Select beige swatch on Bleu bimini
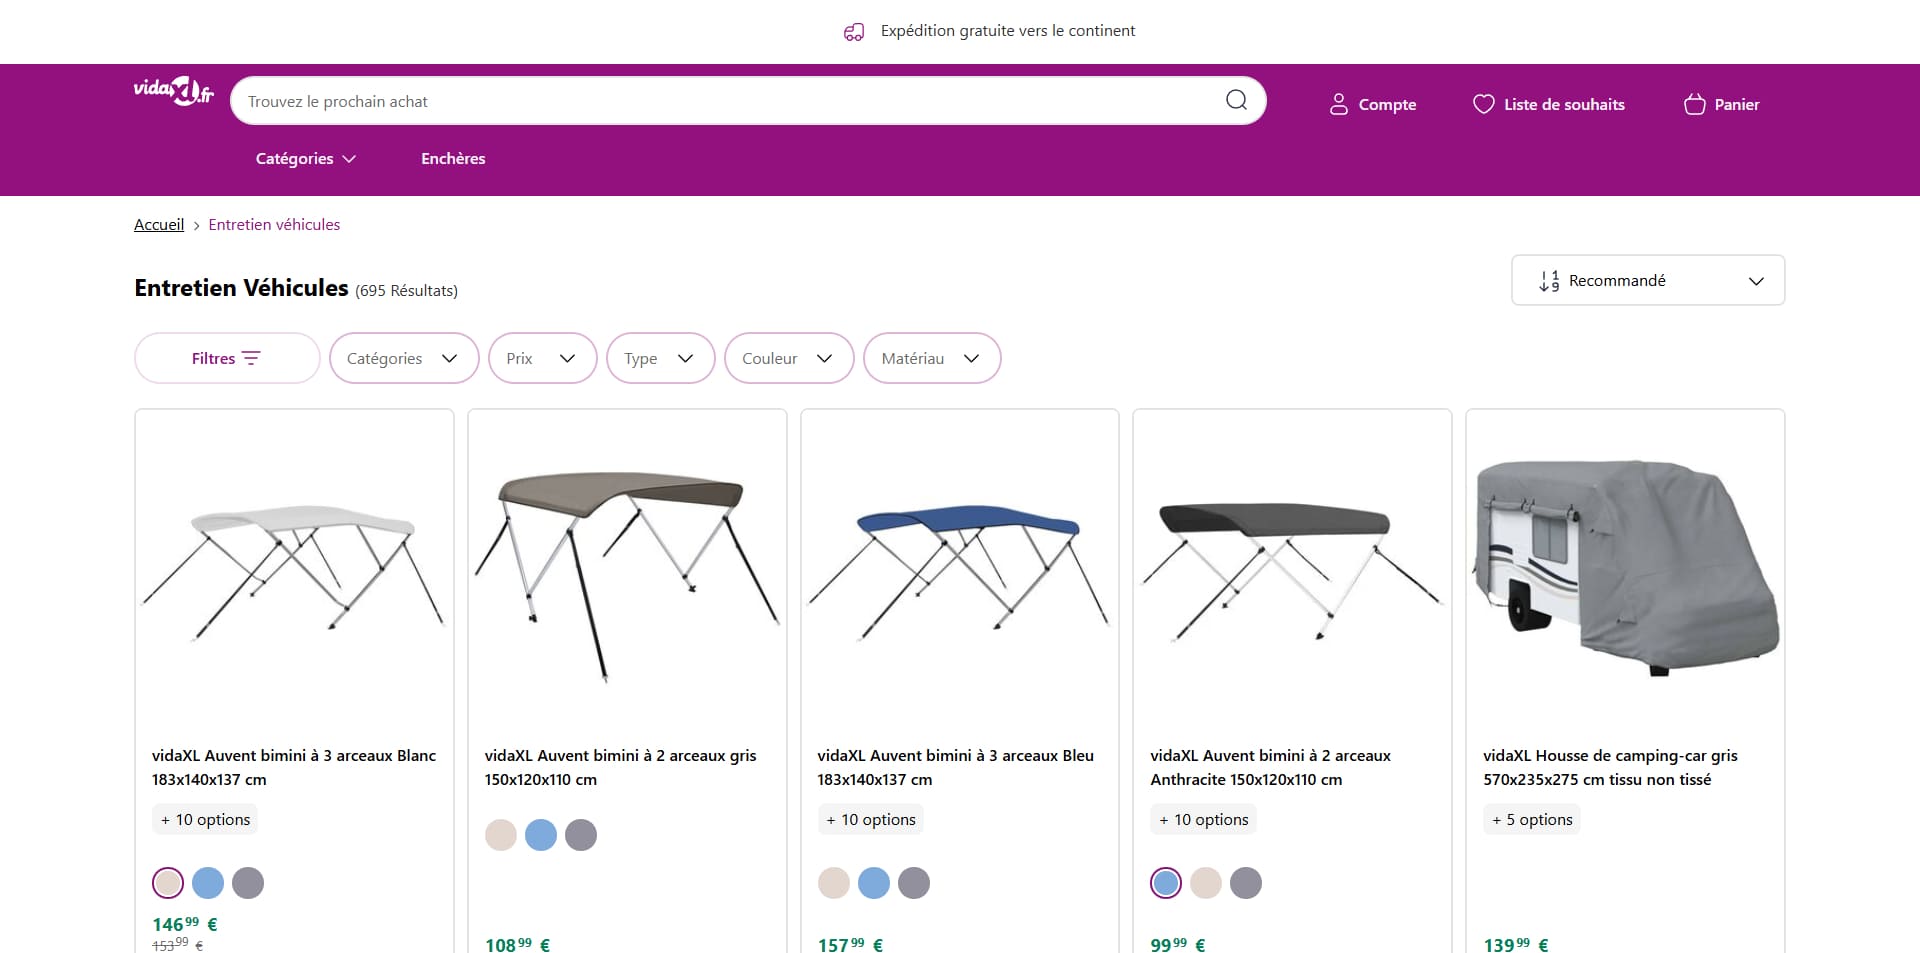The image size is (1920, 953). click(x=834, y=883)
